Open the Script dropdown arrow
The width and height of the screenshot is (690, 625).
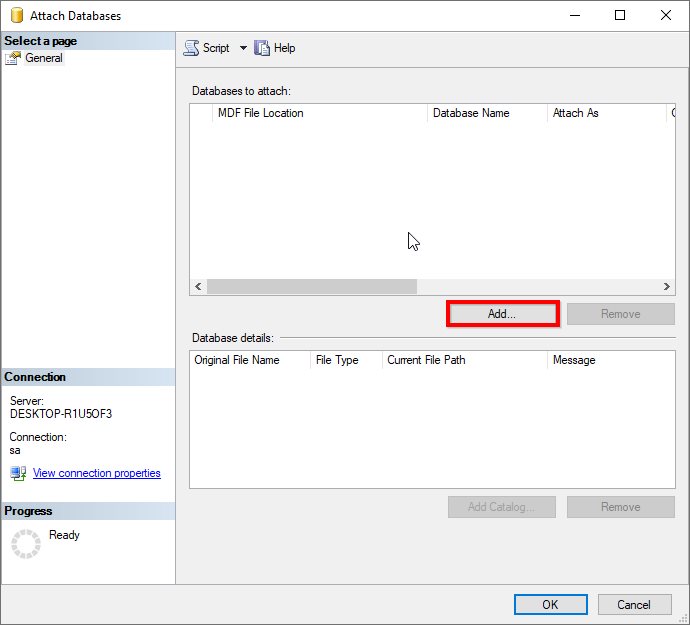[x=243, y=48]
